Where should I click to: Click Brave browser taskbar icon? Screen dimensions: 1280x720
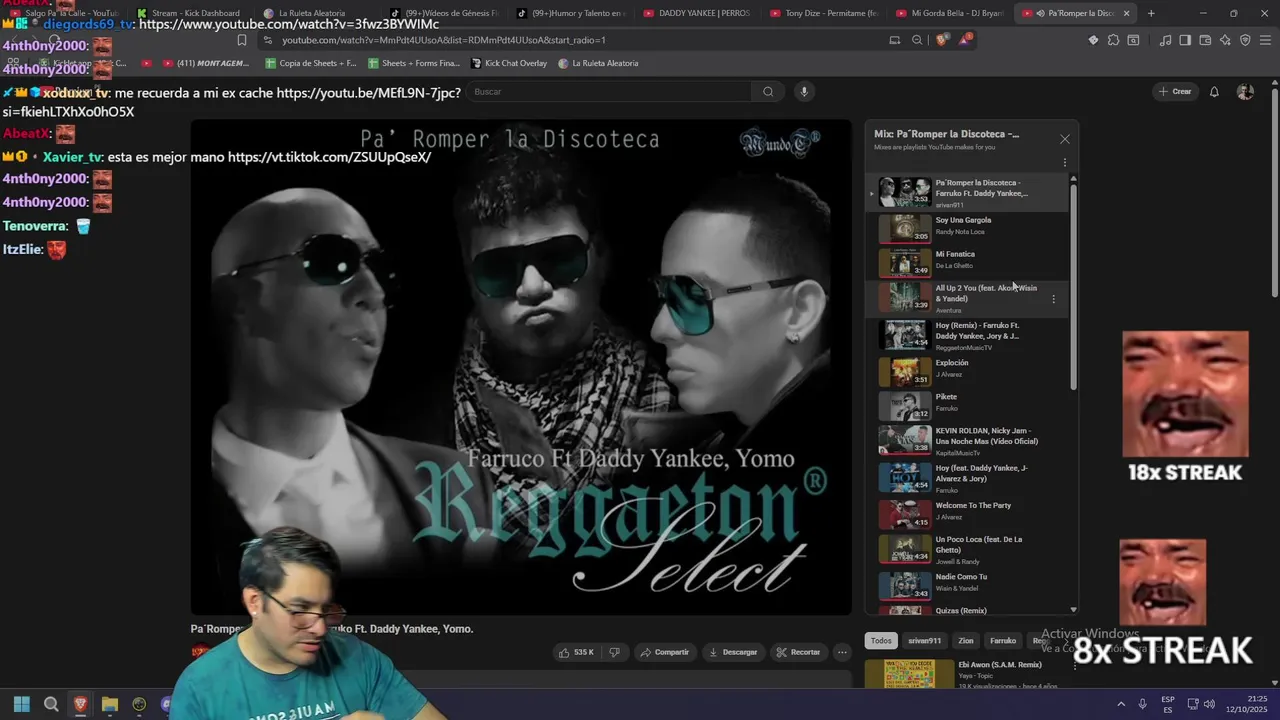(80, 704)
